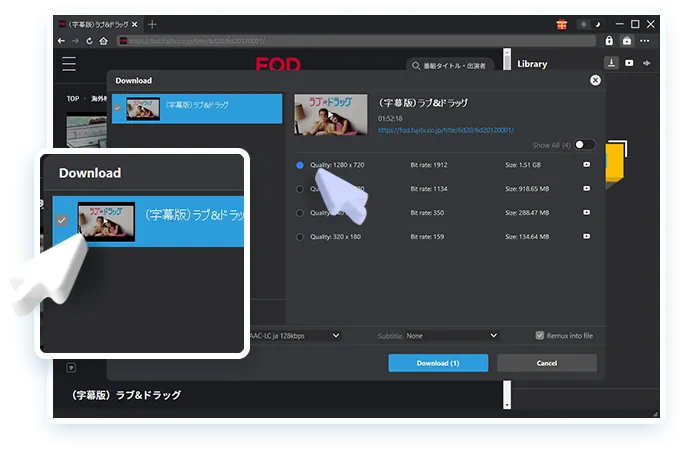
Task: Open a new tab with plus icon
Action: tap(152, 24)
